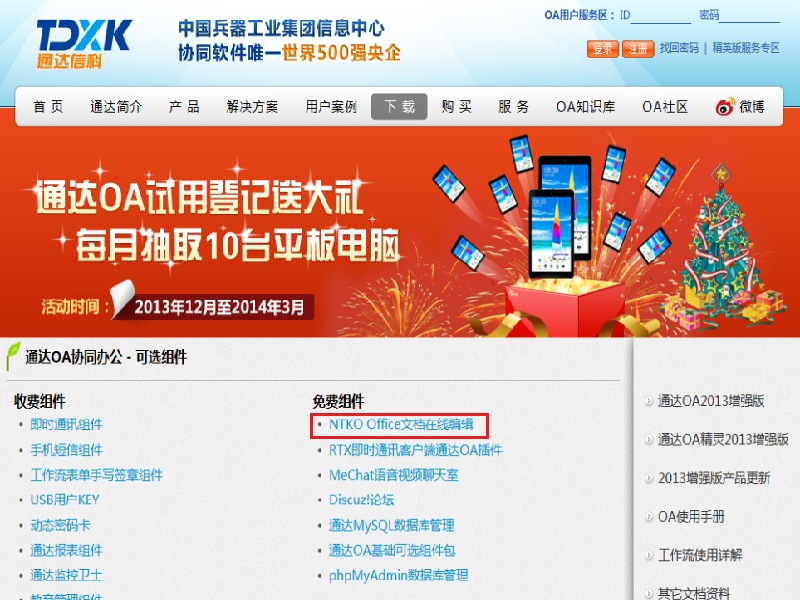The width and height of the screenshot is (800, 600).
Task: Click the bullet icon next to OA使用手册
Action: pos(649,517)
